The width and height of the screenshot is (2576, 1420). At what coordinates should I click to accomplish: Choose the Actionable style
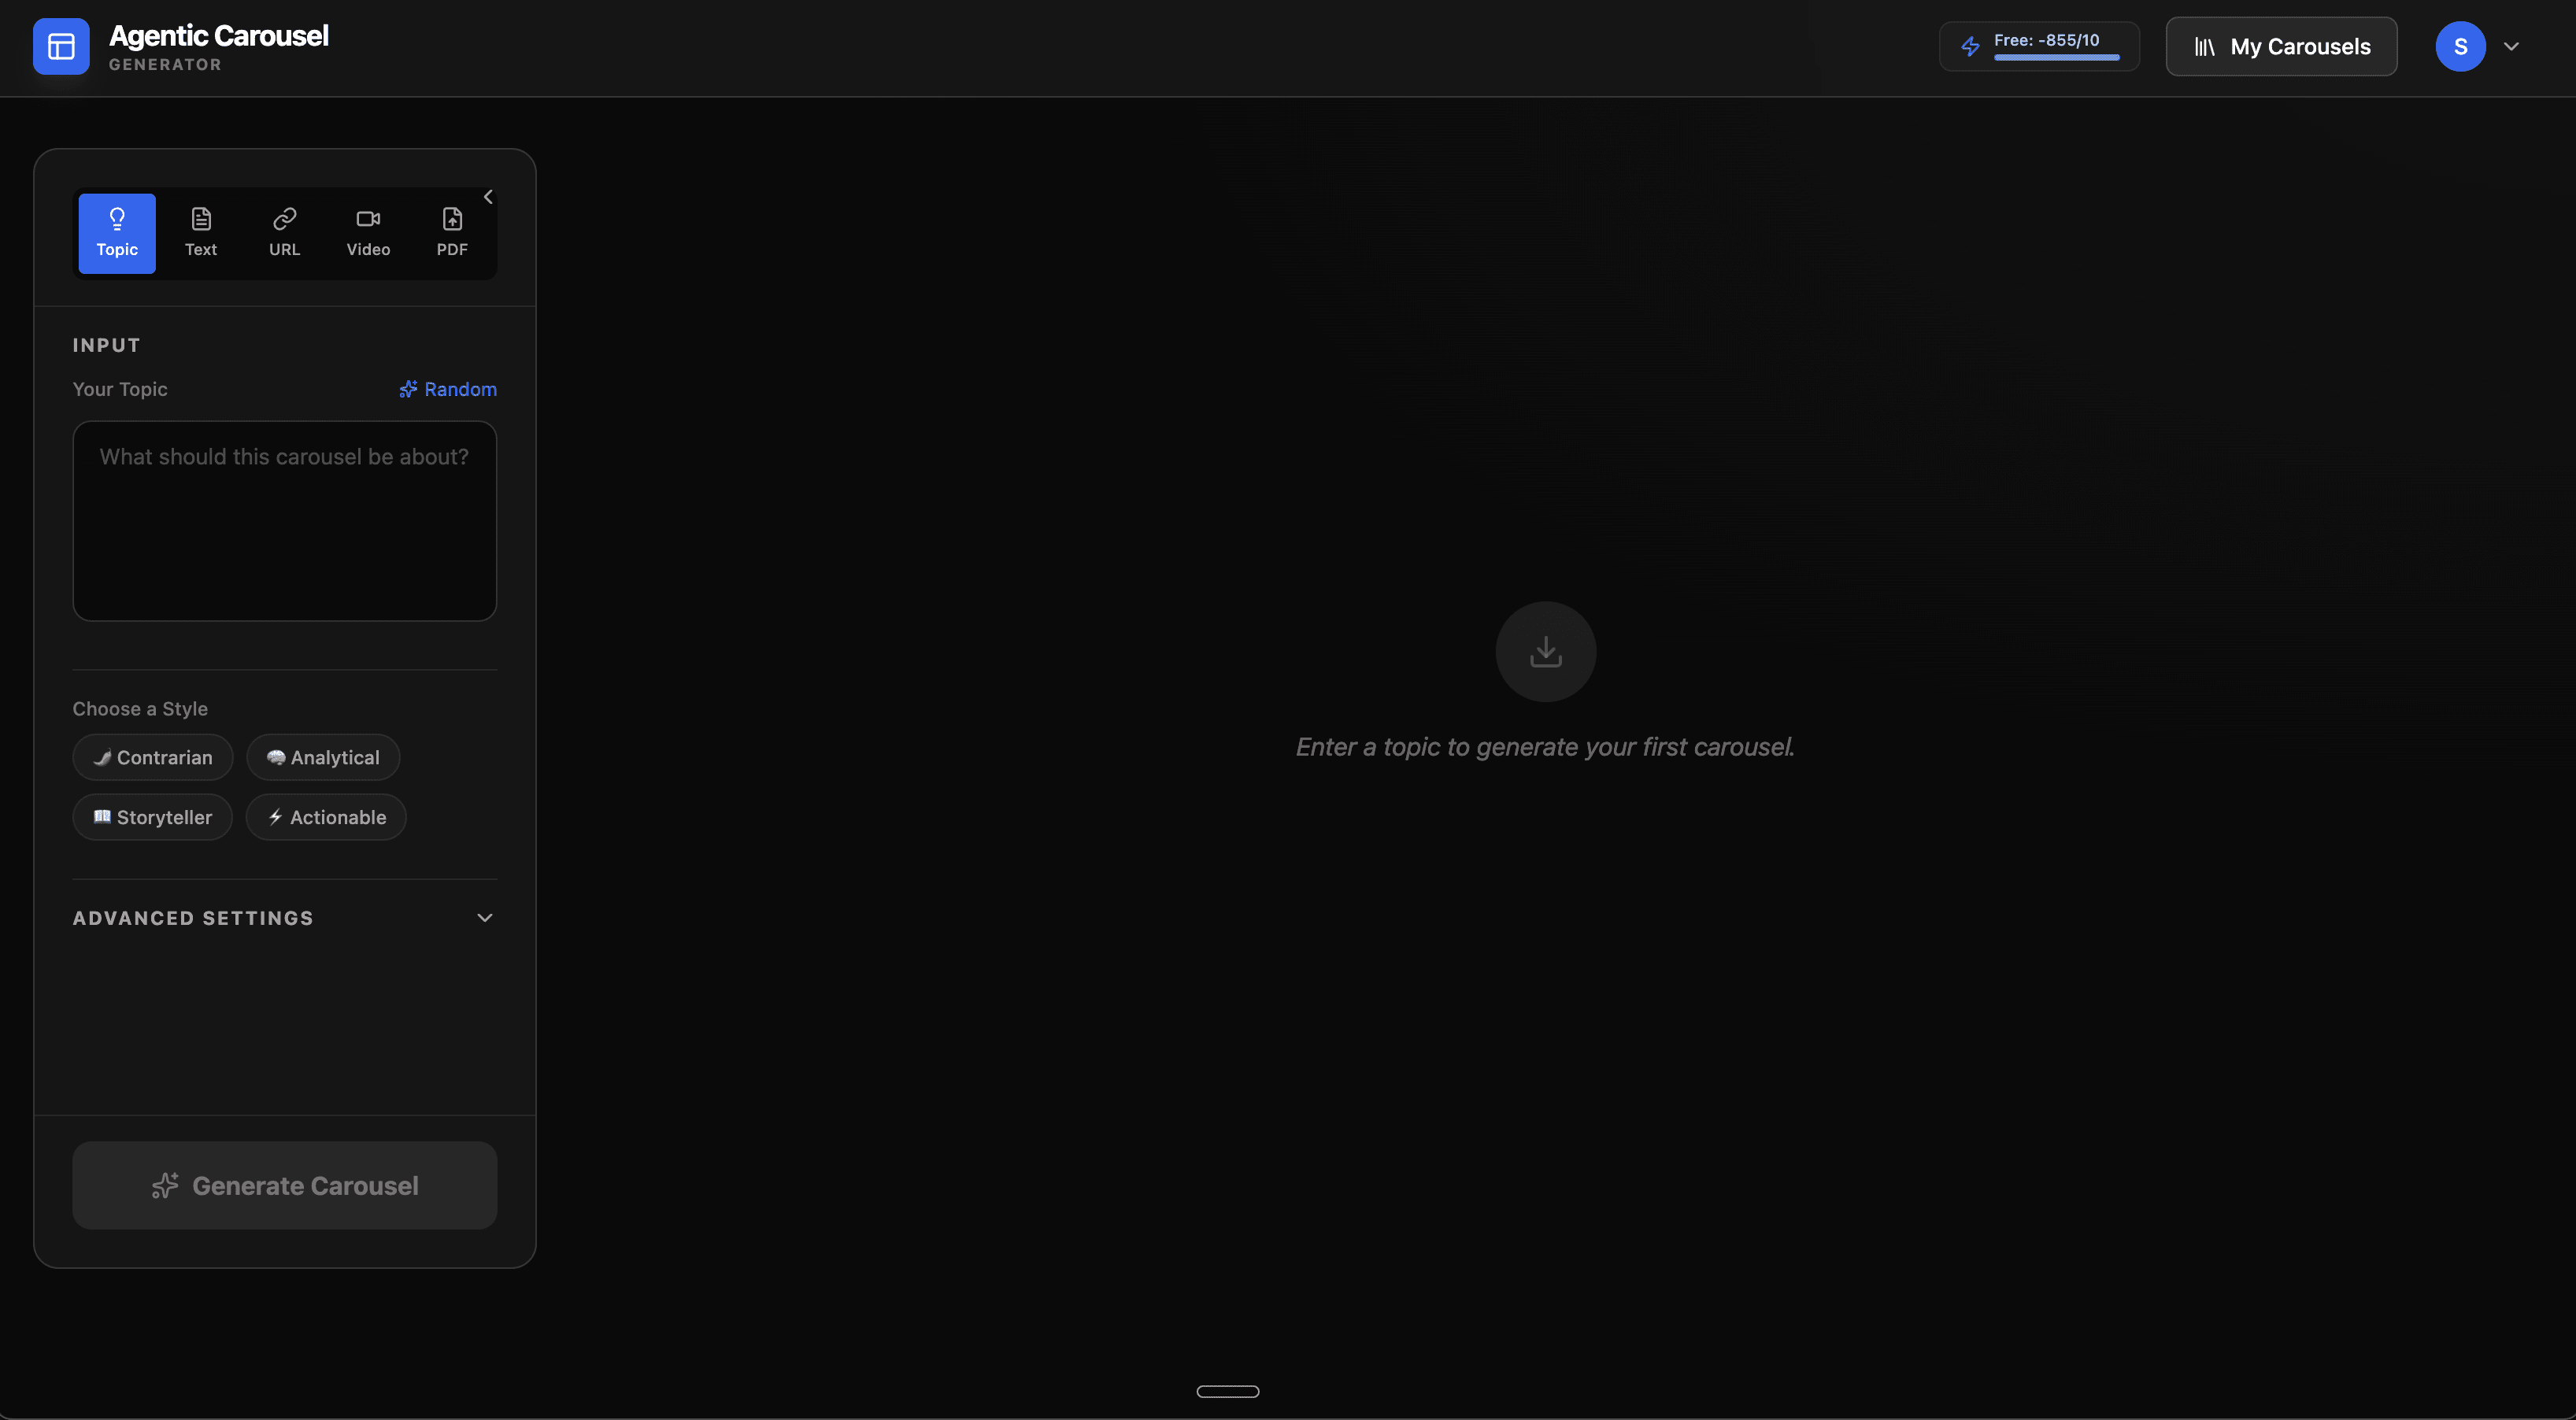point(326,817)
